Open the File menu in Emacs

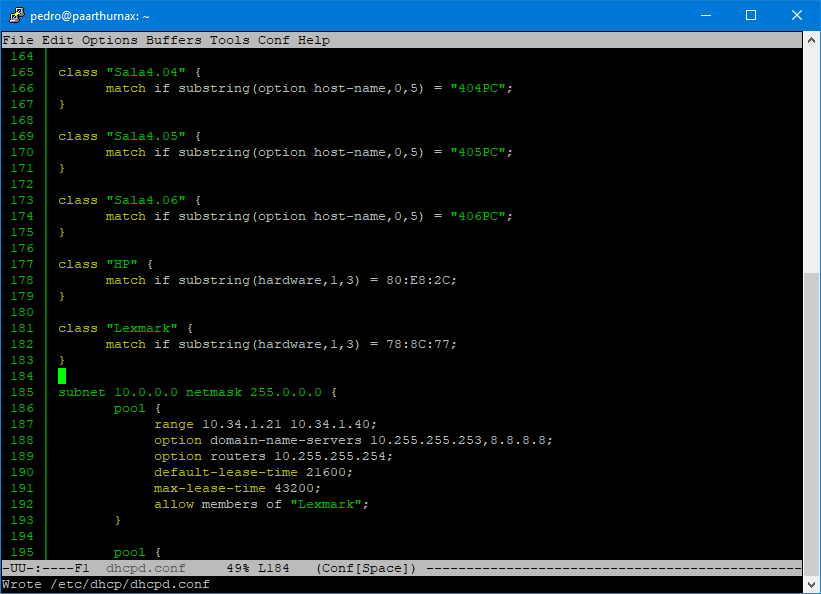click(18, 40)
